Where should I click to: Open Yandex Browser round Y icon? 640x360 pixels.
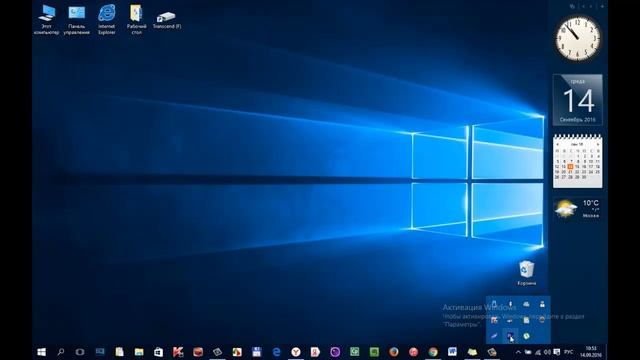point(296,352)
